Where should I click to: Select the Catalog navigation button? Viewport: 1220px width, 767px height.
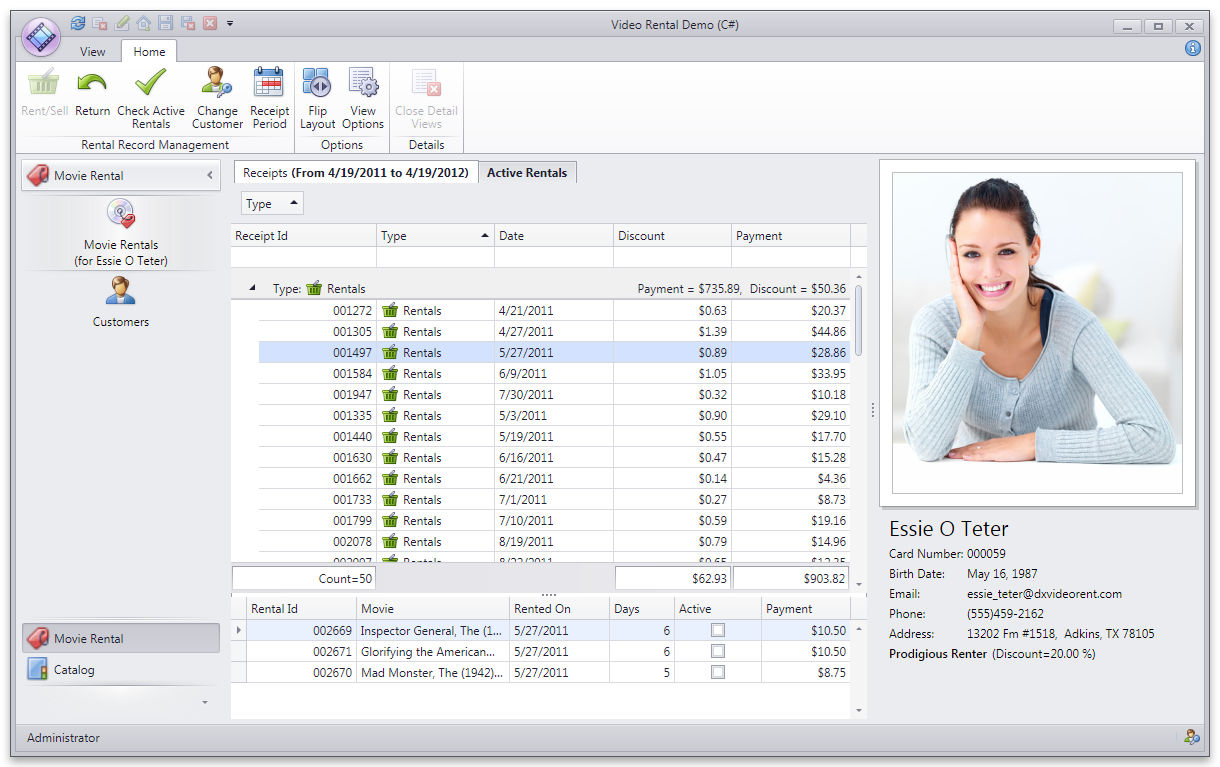(x=74, y=670)
